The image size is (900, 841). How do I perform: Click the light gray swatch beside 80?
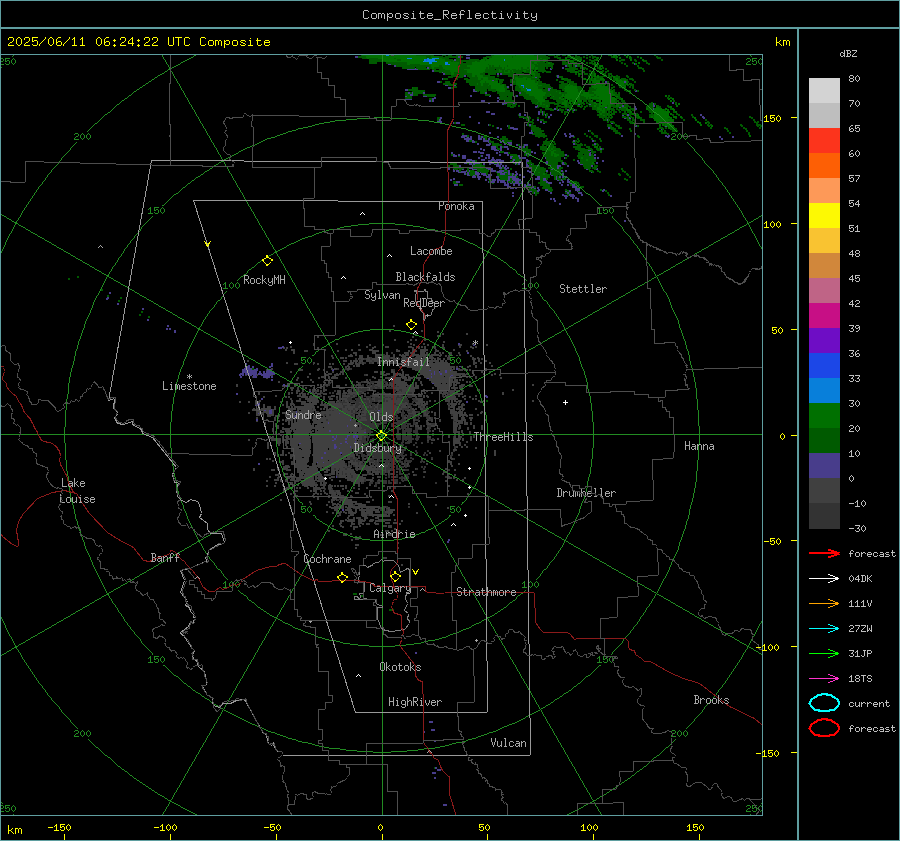(824, 90)
